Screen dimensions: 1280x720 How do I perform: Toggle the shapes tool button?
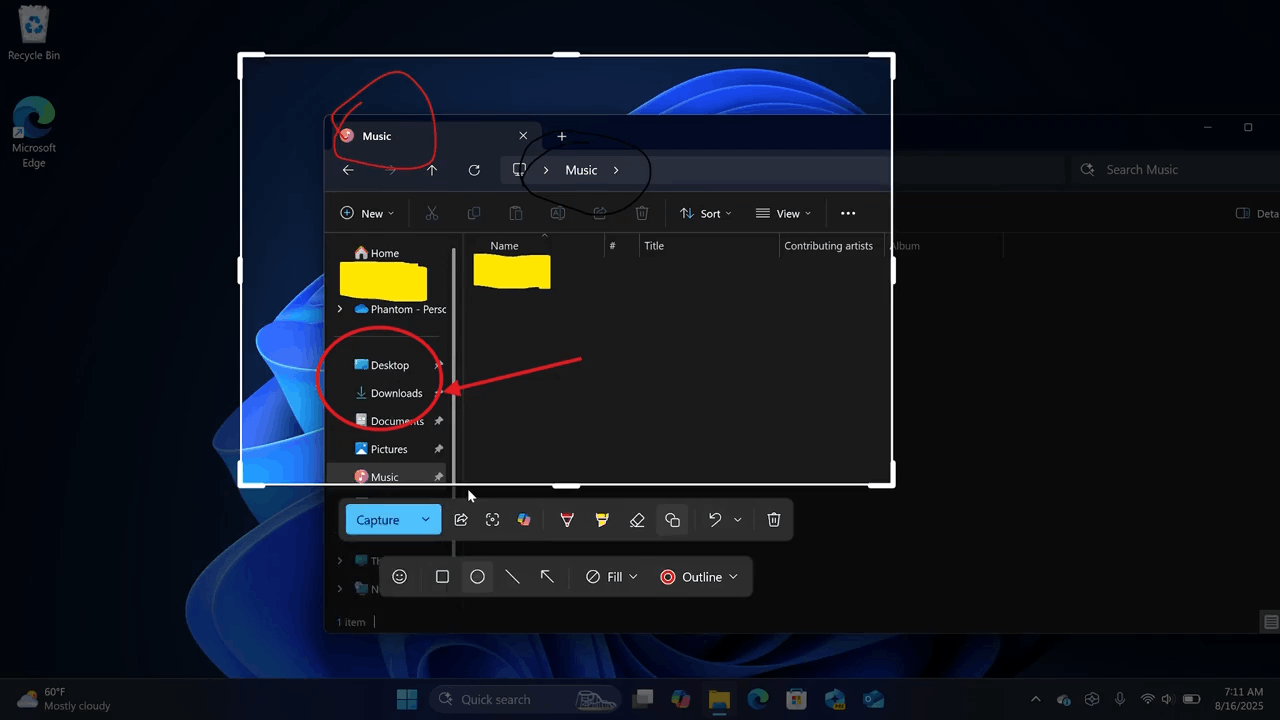[x=672, y=520]
